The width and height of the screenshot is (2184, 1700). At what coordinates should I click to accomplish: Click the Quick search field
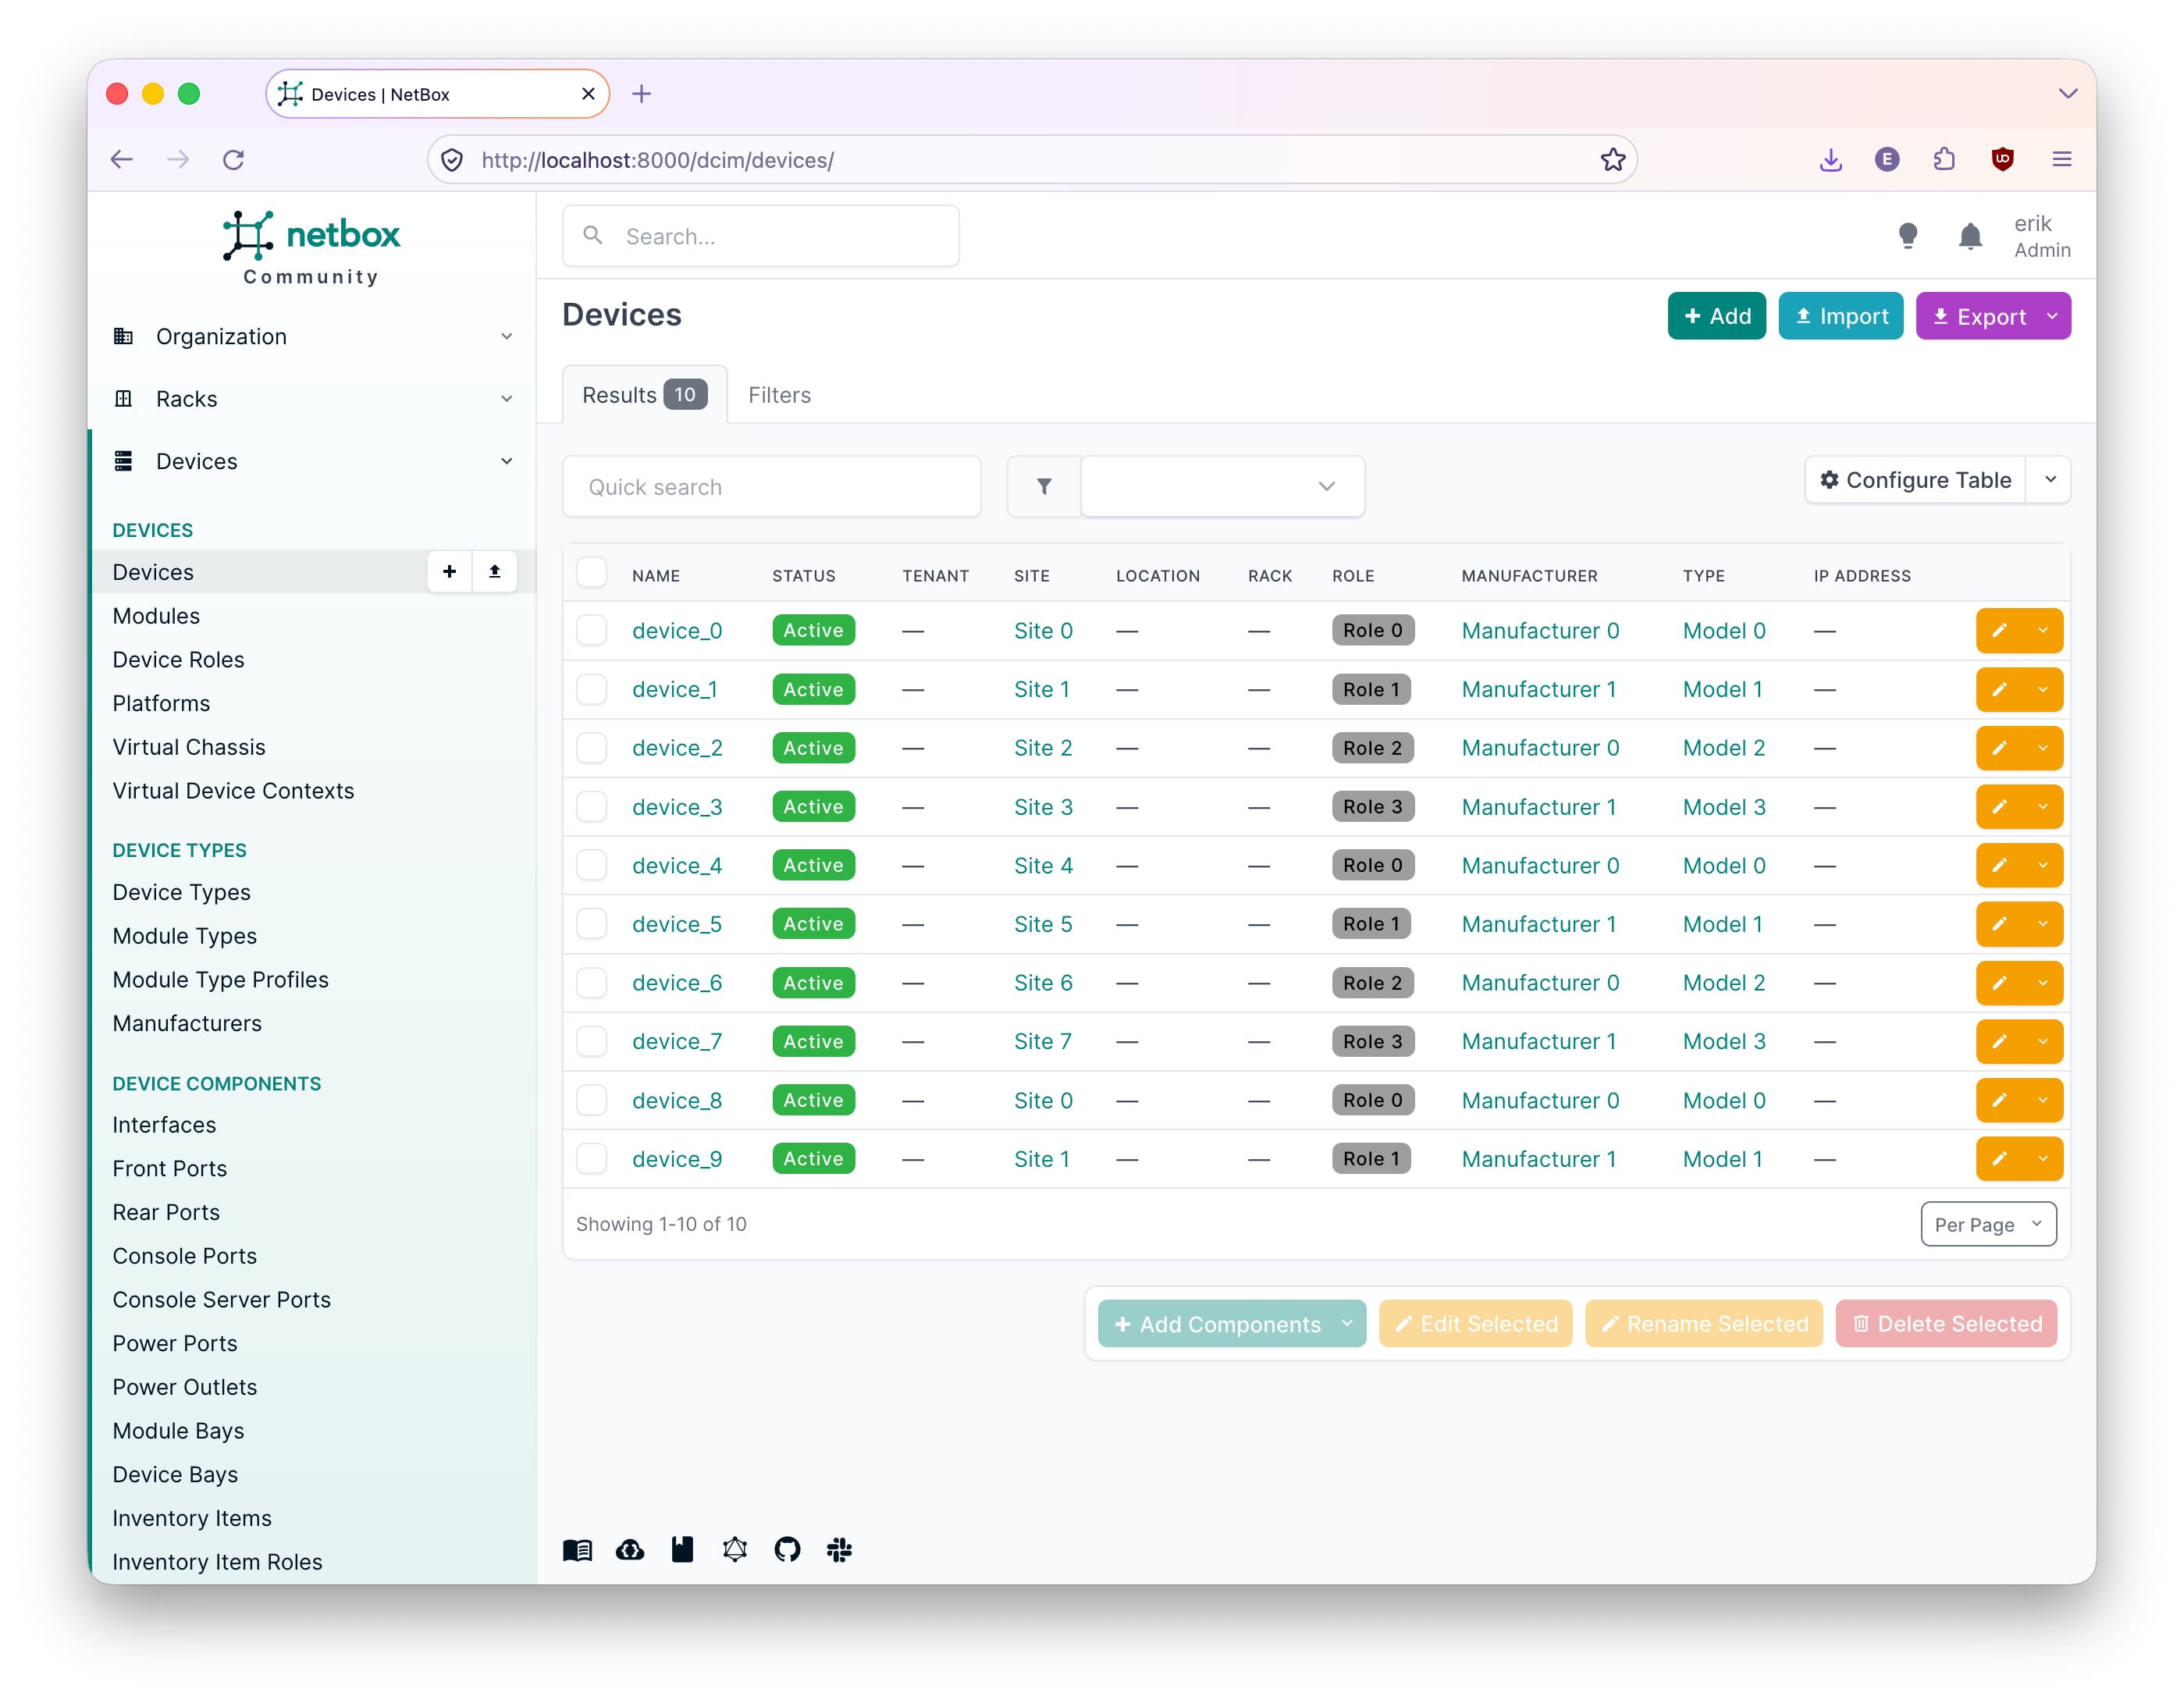point(772,487)
